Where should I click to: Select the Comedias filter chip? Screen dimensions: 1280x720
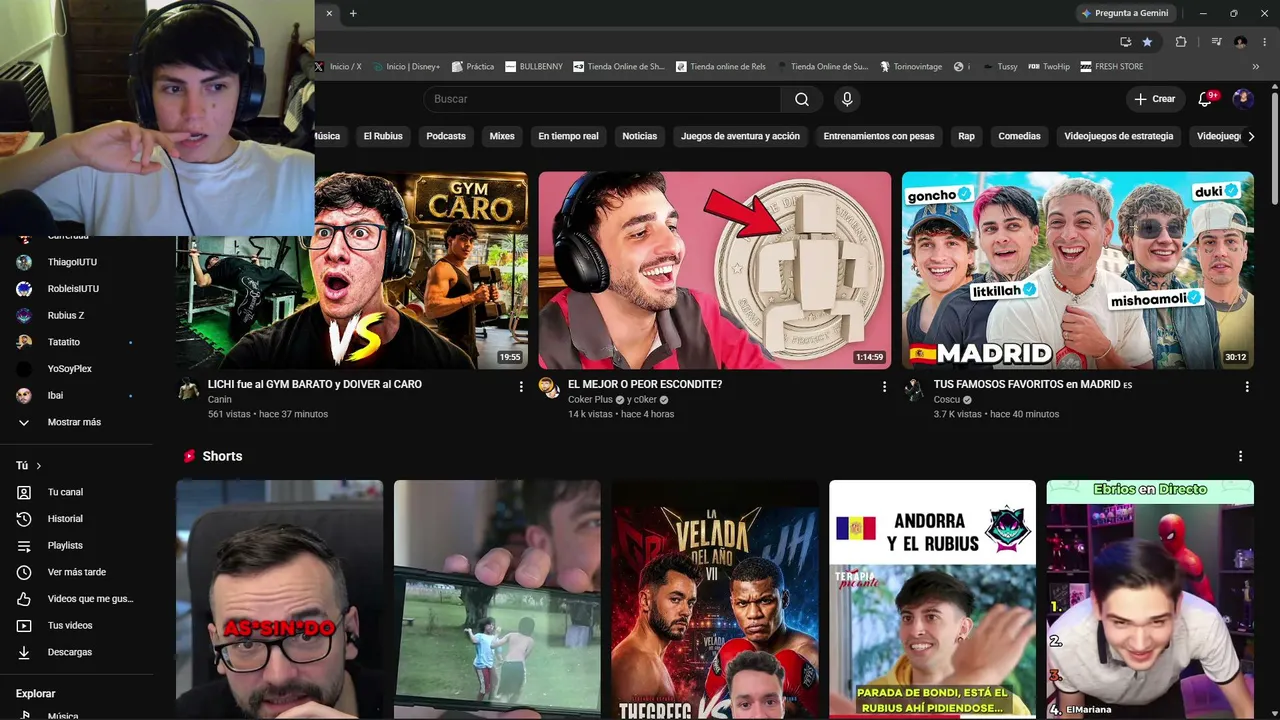tap(1019, 136)
